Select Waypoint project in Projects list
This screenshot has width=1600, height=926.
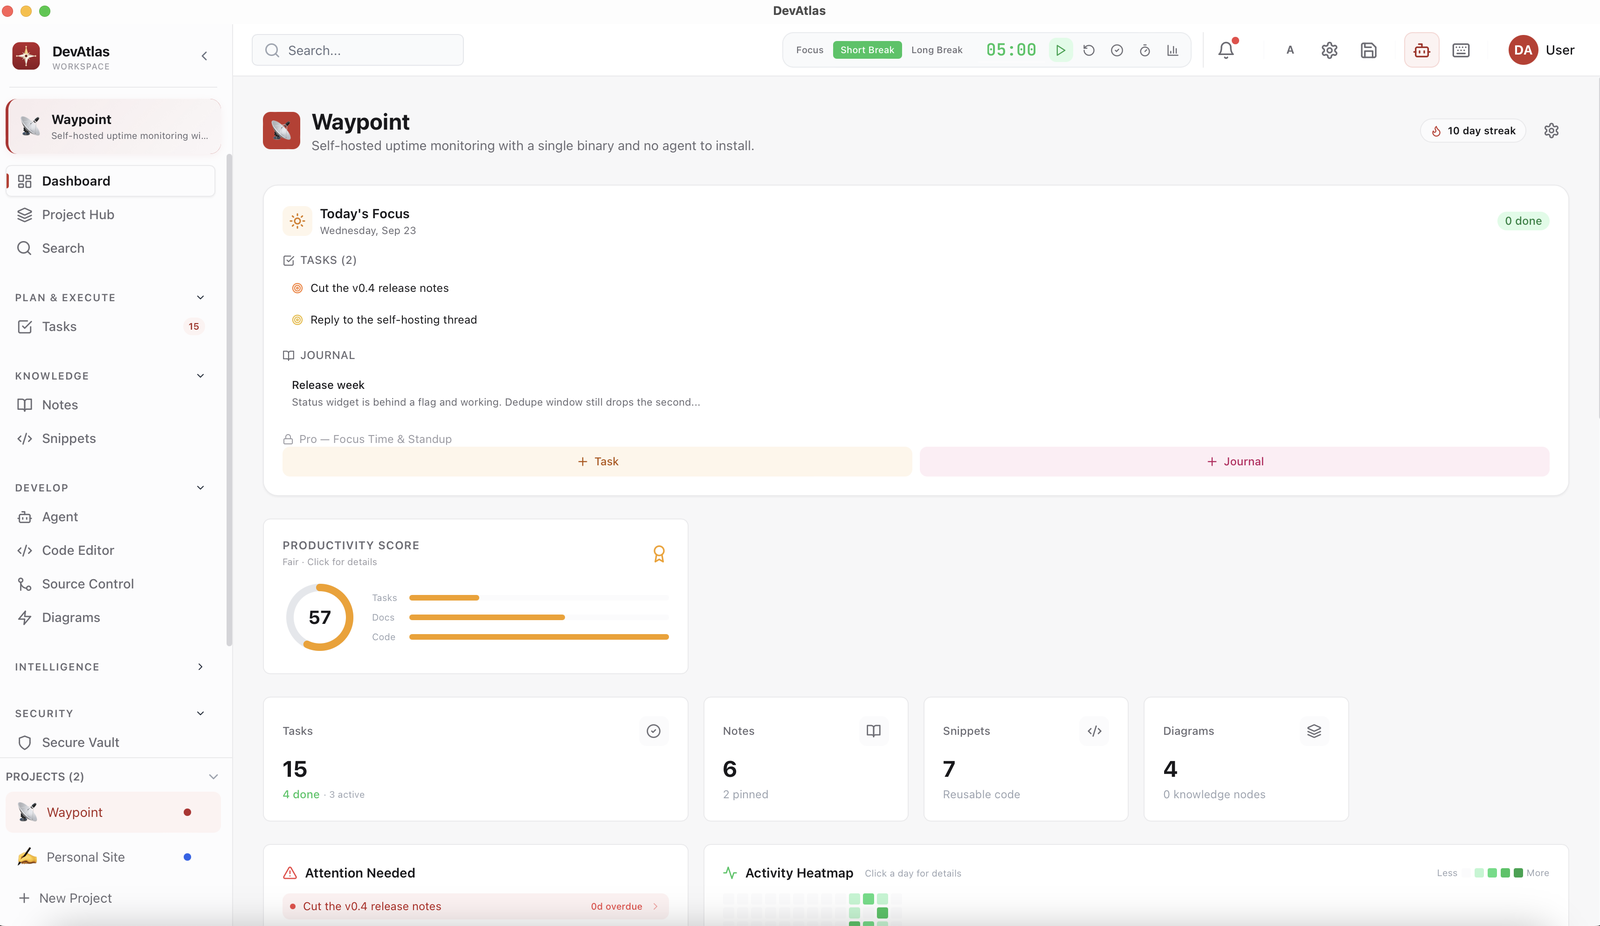(113, 813)
